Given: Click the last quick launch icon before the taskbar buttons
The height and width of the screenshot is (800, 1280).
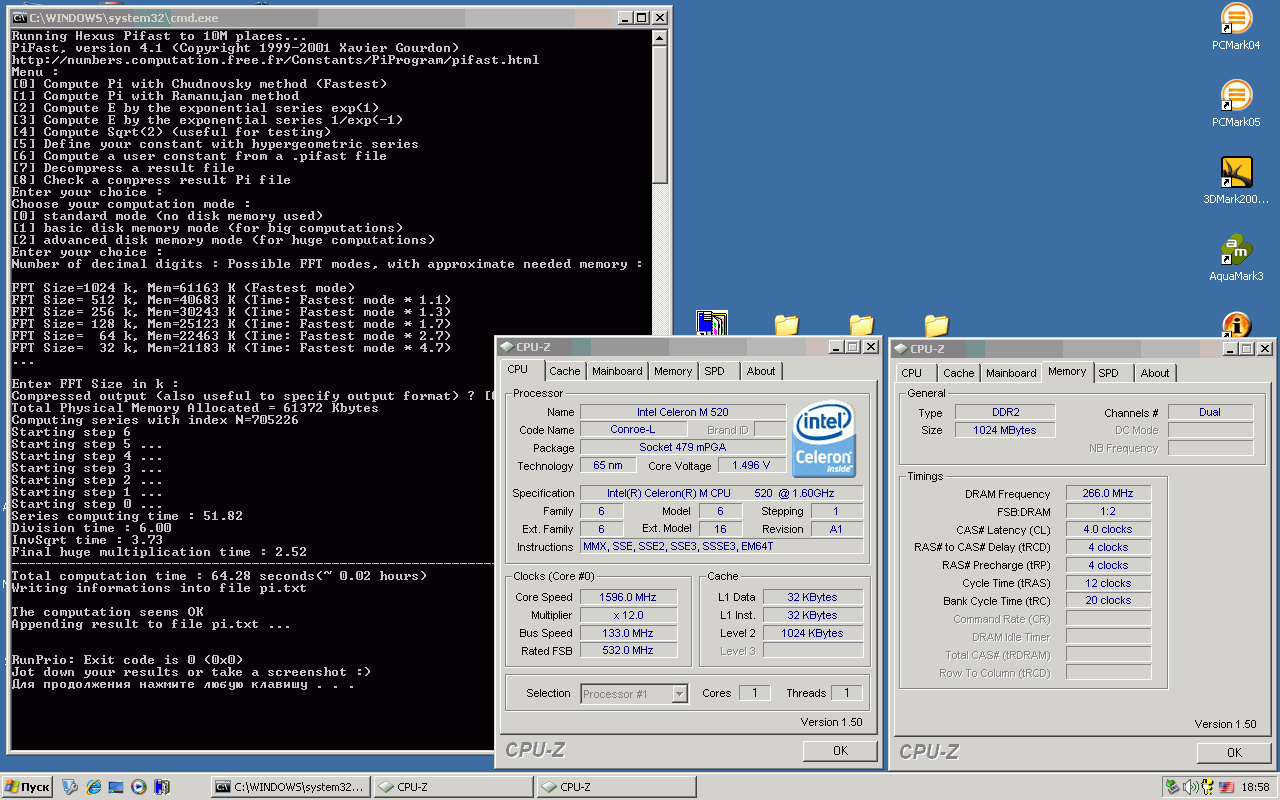Looking at the screenshot, I should (162, 787).
